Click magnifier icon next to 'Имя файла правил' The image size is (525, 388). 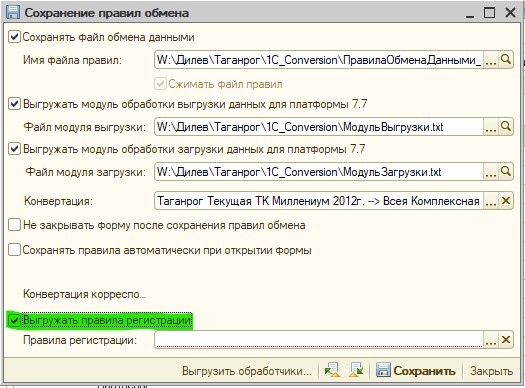tap(506, 60)
